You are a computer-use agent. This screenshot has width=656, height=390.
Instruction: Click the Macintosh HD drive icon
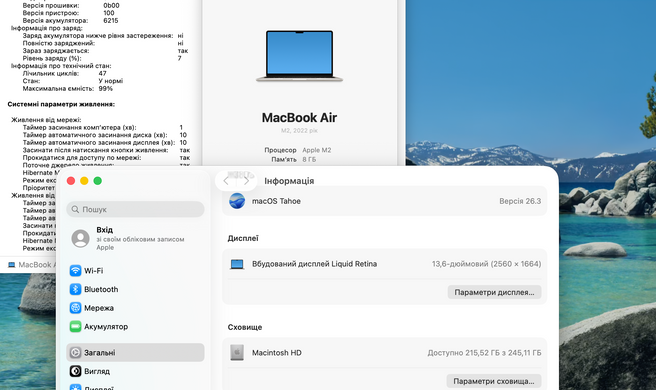[x=237, y=353]
